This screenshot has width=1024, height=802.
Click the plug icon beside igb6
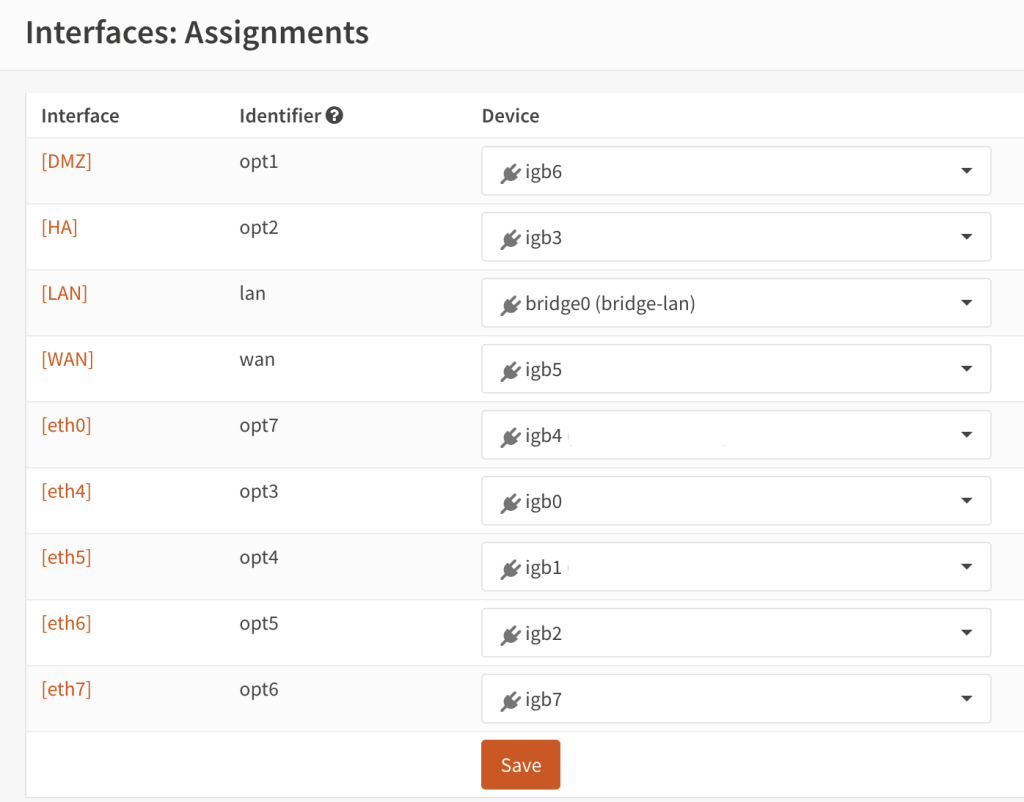coord(511,173)
